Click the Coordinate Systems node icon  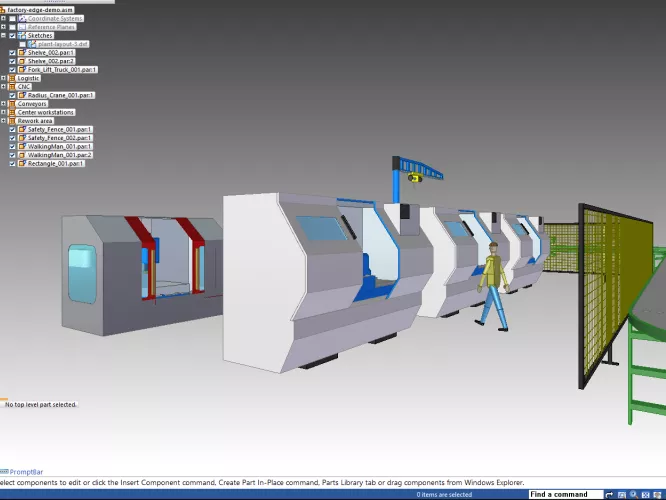(22, 19)
